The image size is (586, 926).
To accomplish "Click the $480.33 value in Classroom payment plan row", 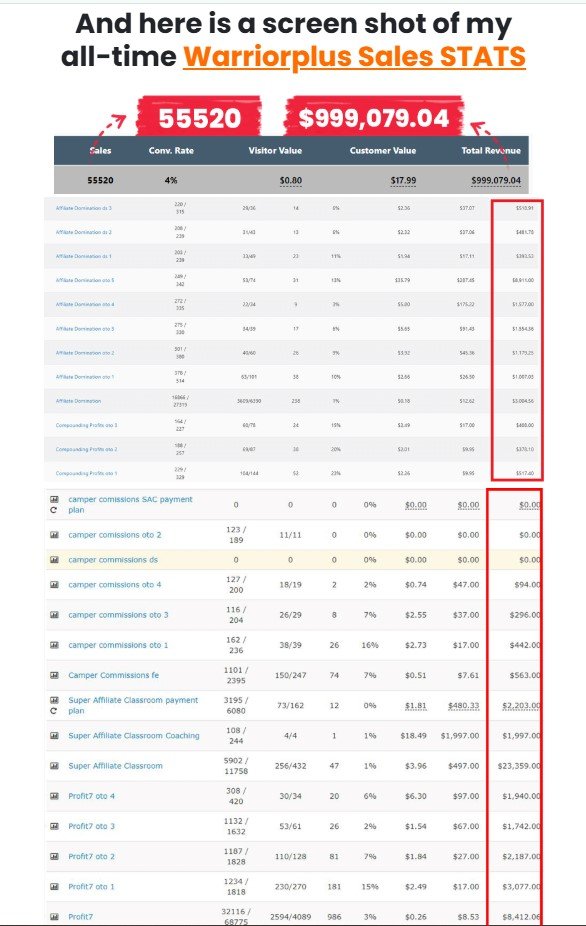I will (464, 706).
